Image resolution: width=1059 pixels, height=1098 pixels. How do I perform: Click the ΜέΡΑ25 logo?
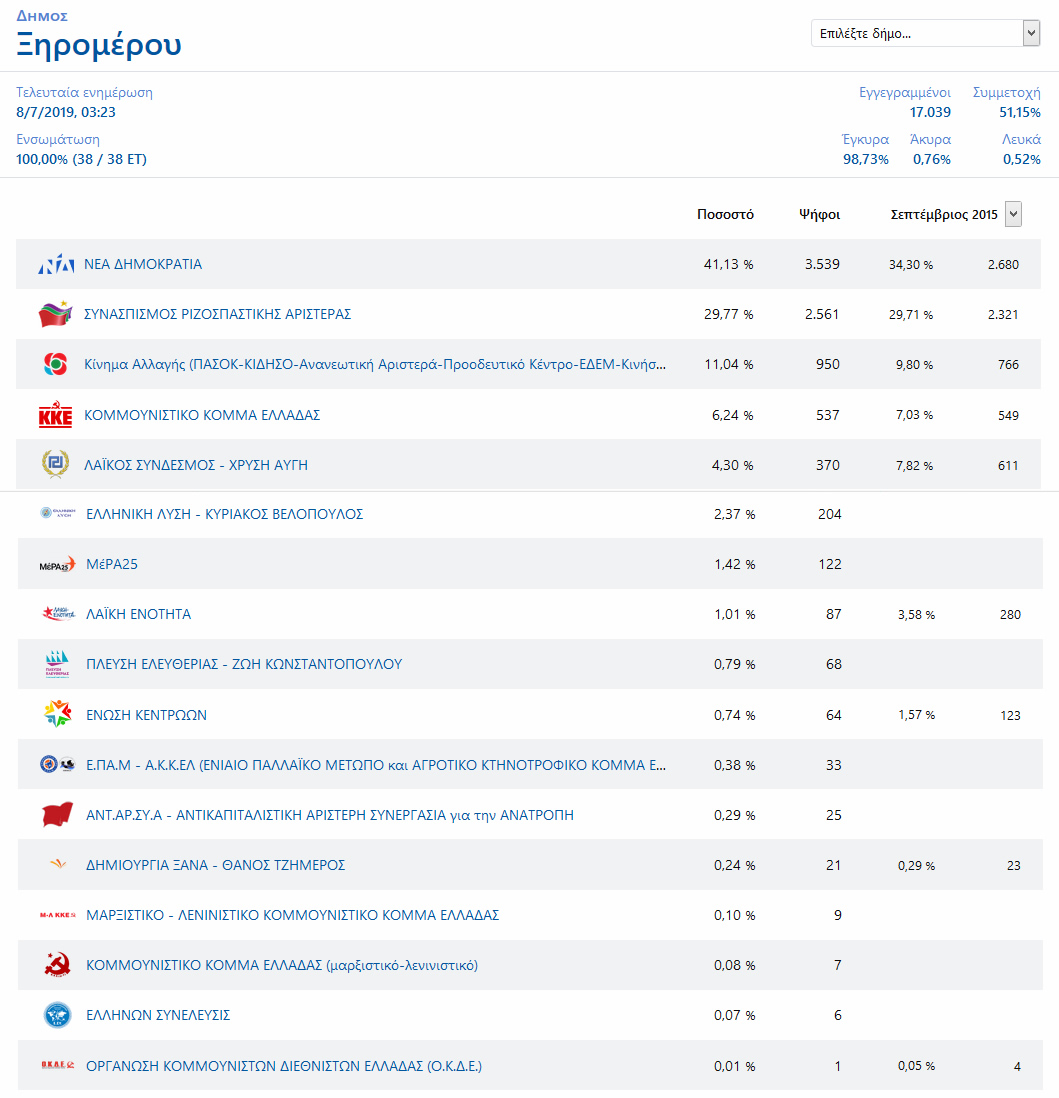pos(57,564)
